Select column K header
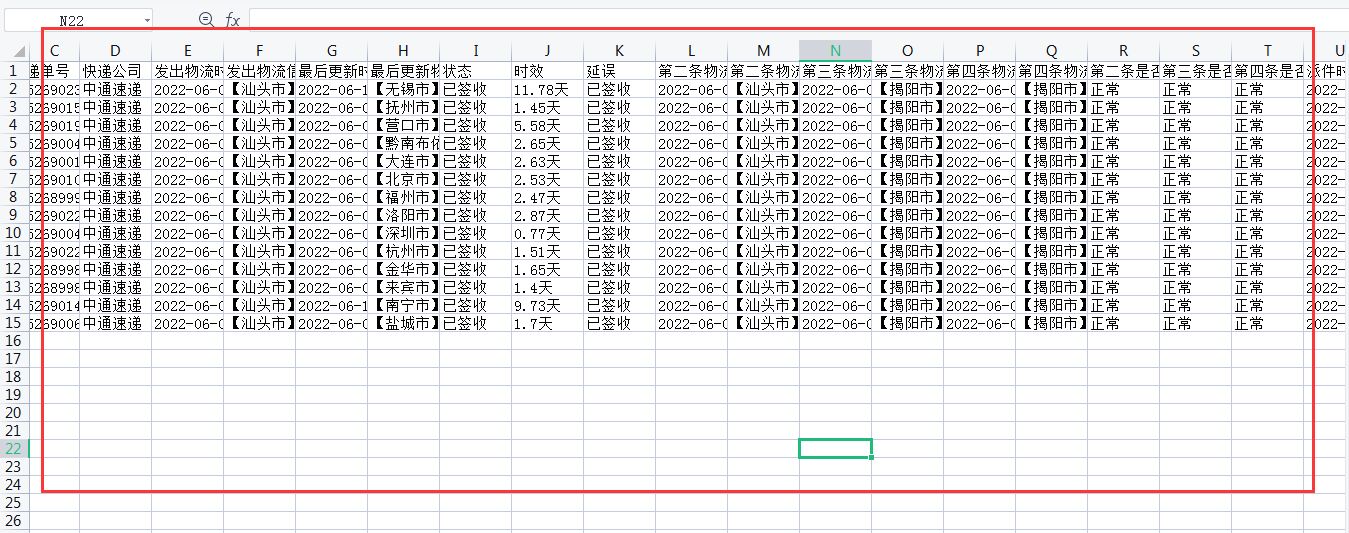Image resolution: width=1349 pixels, height=533 pixels. coord(620,51)
